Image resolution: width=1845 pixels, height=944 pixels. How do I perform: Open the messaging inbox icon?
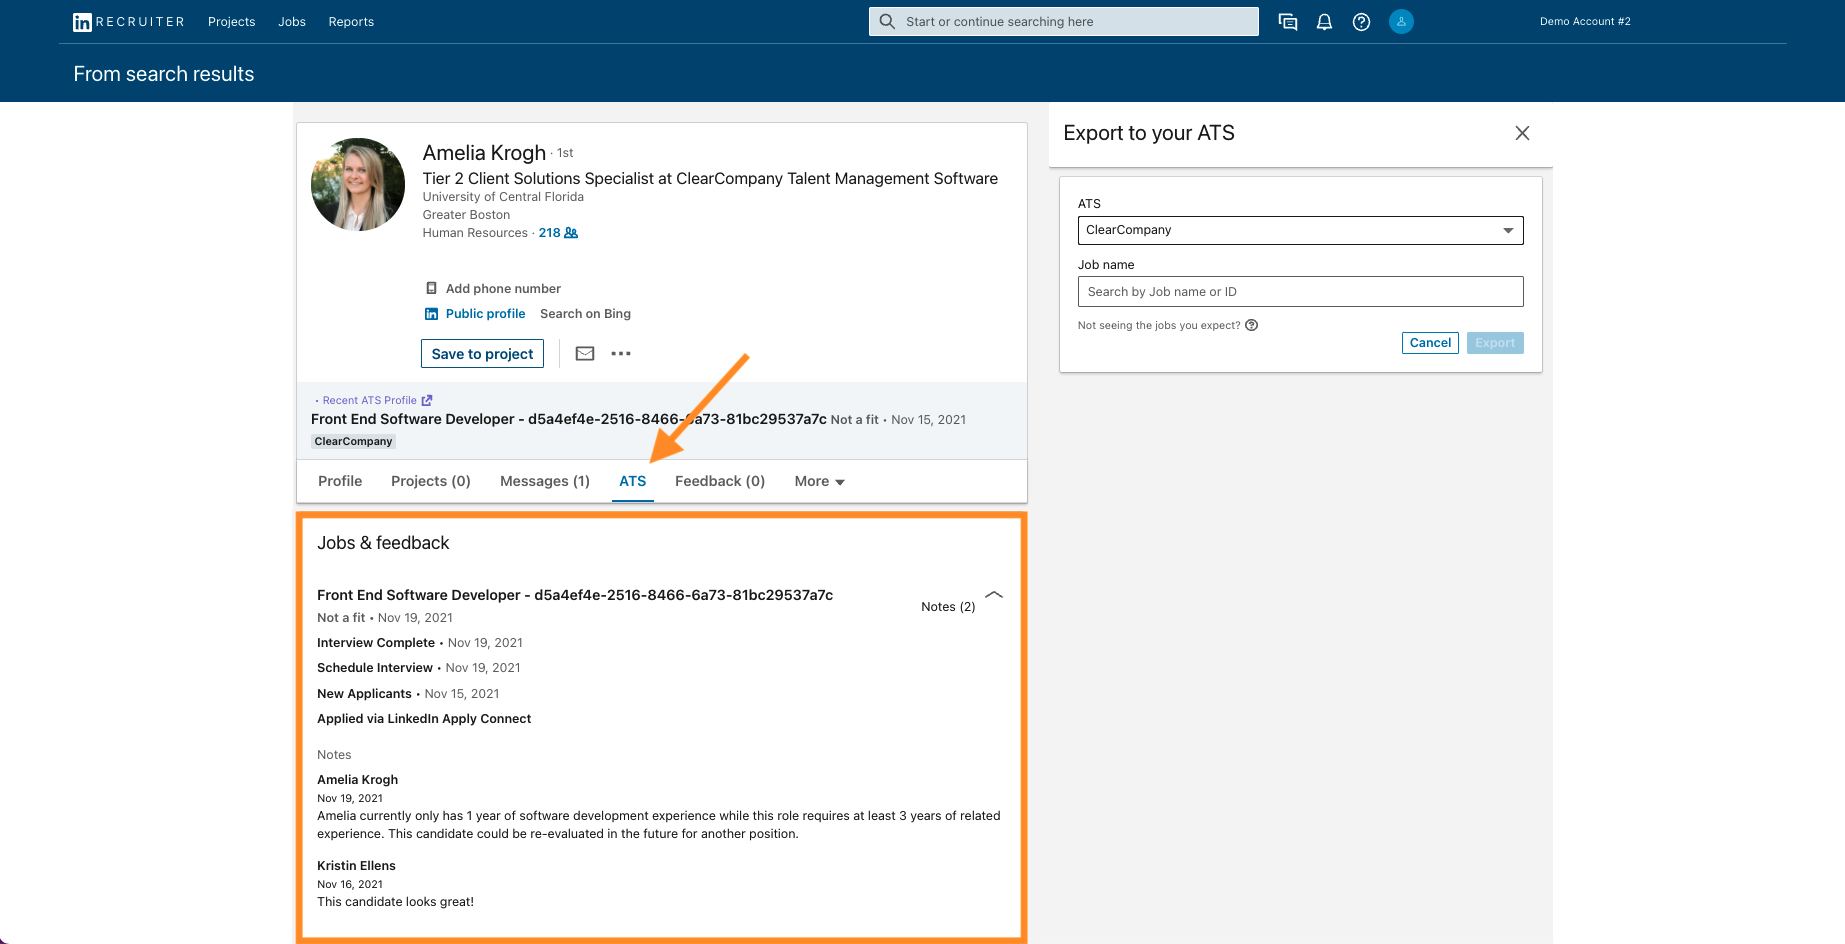pyautogui.click(x=1288, y=22)
